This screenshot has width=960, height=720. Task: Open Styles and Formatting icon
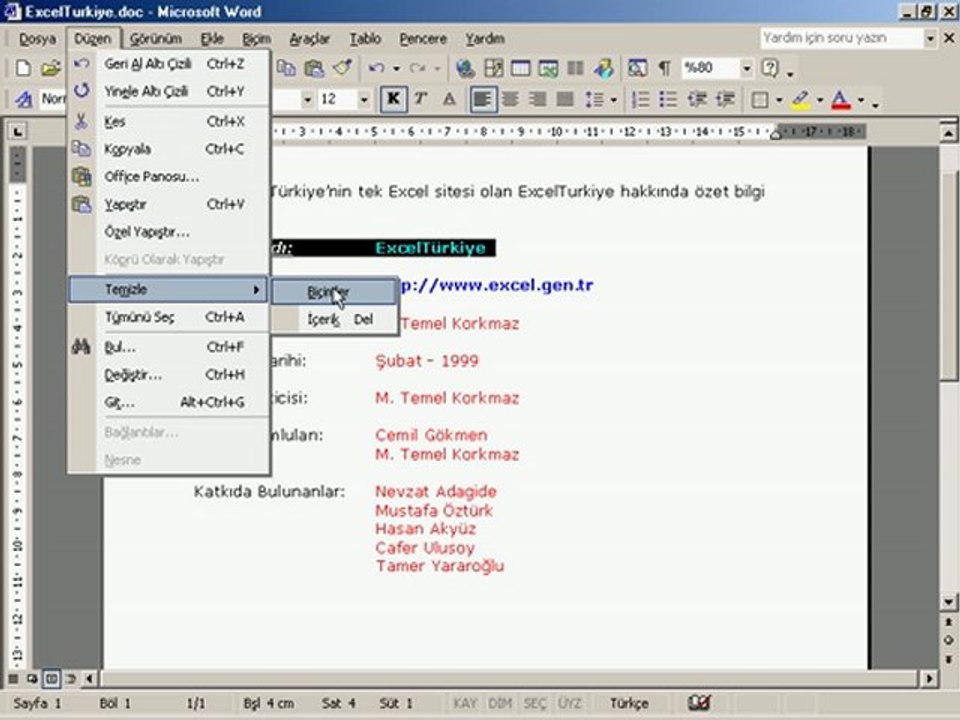click(23, 99)
